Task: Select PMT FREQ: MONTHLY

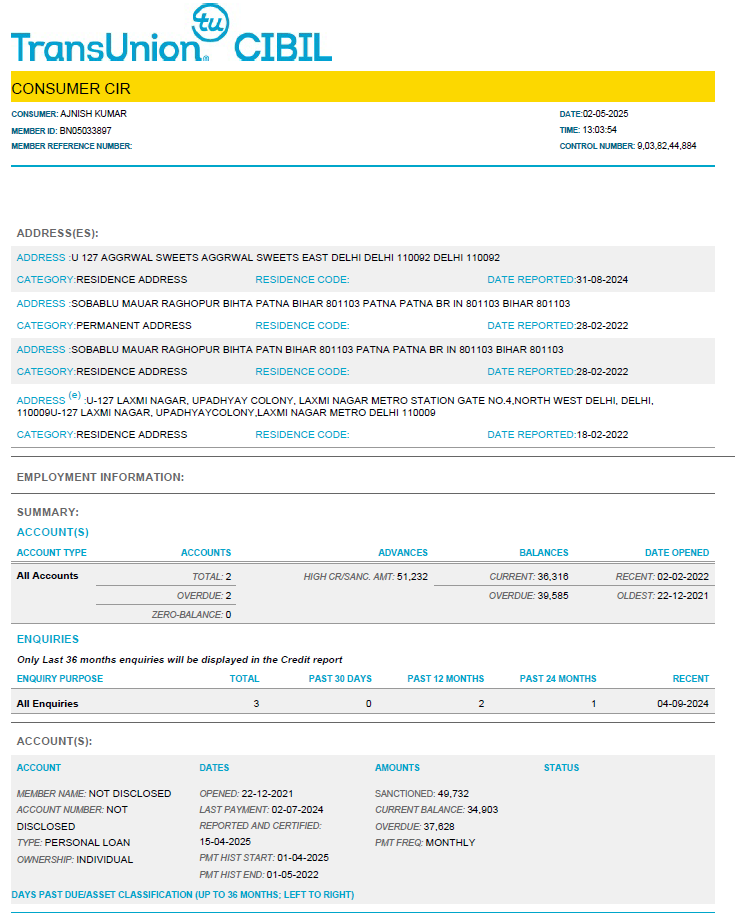Action: [425, 843]
